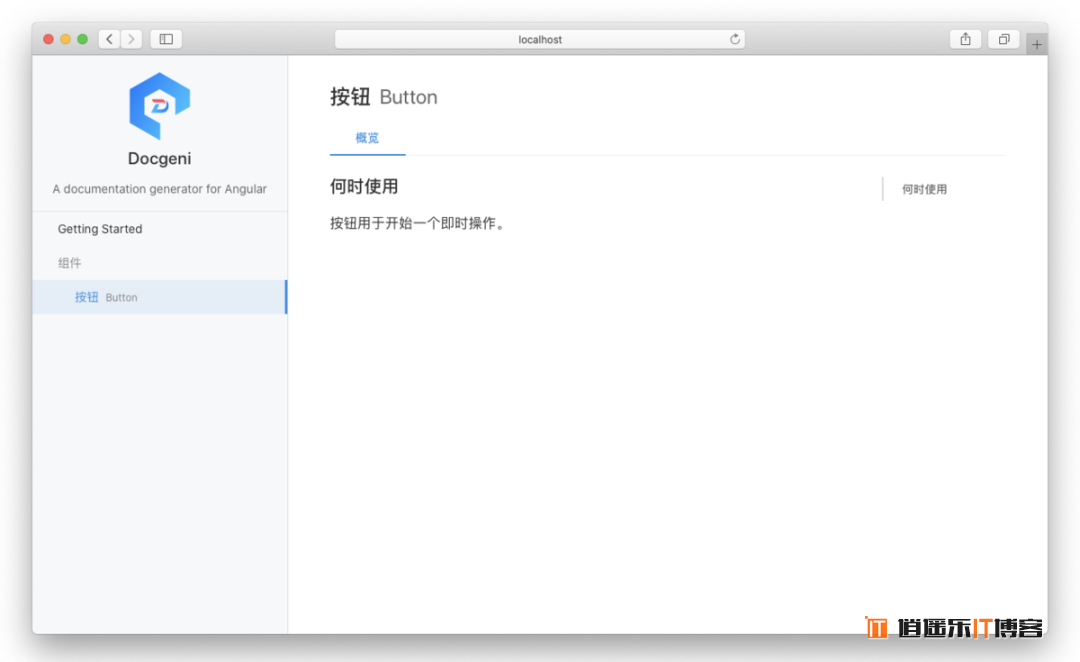Toggle the Safari sidebar button

pos(166,39)
